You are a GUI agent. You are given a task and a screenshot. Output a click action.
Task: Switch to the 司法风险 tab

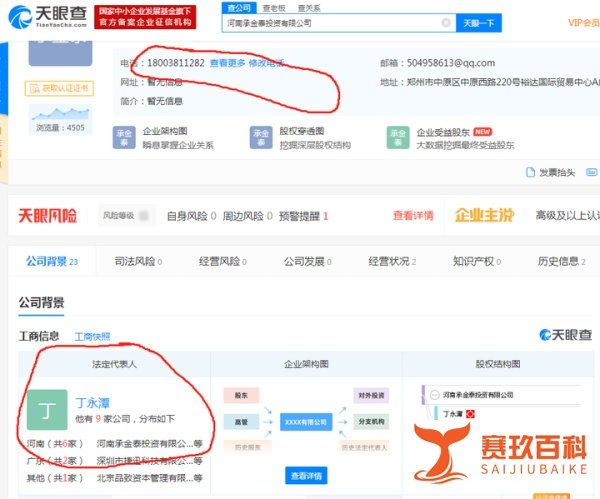coord(138,261)
